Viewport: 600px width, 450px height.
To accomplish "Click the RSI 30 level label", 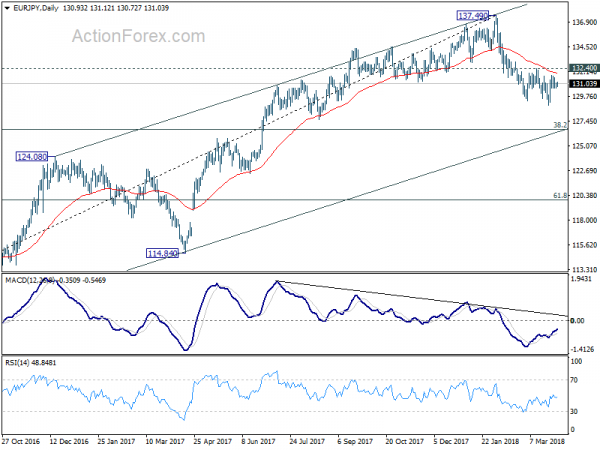I will [x=574, y=411].
